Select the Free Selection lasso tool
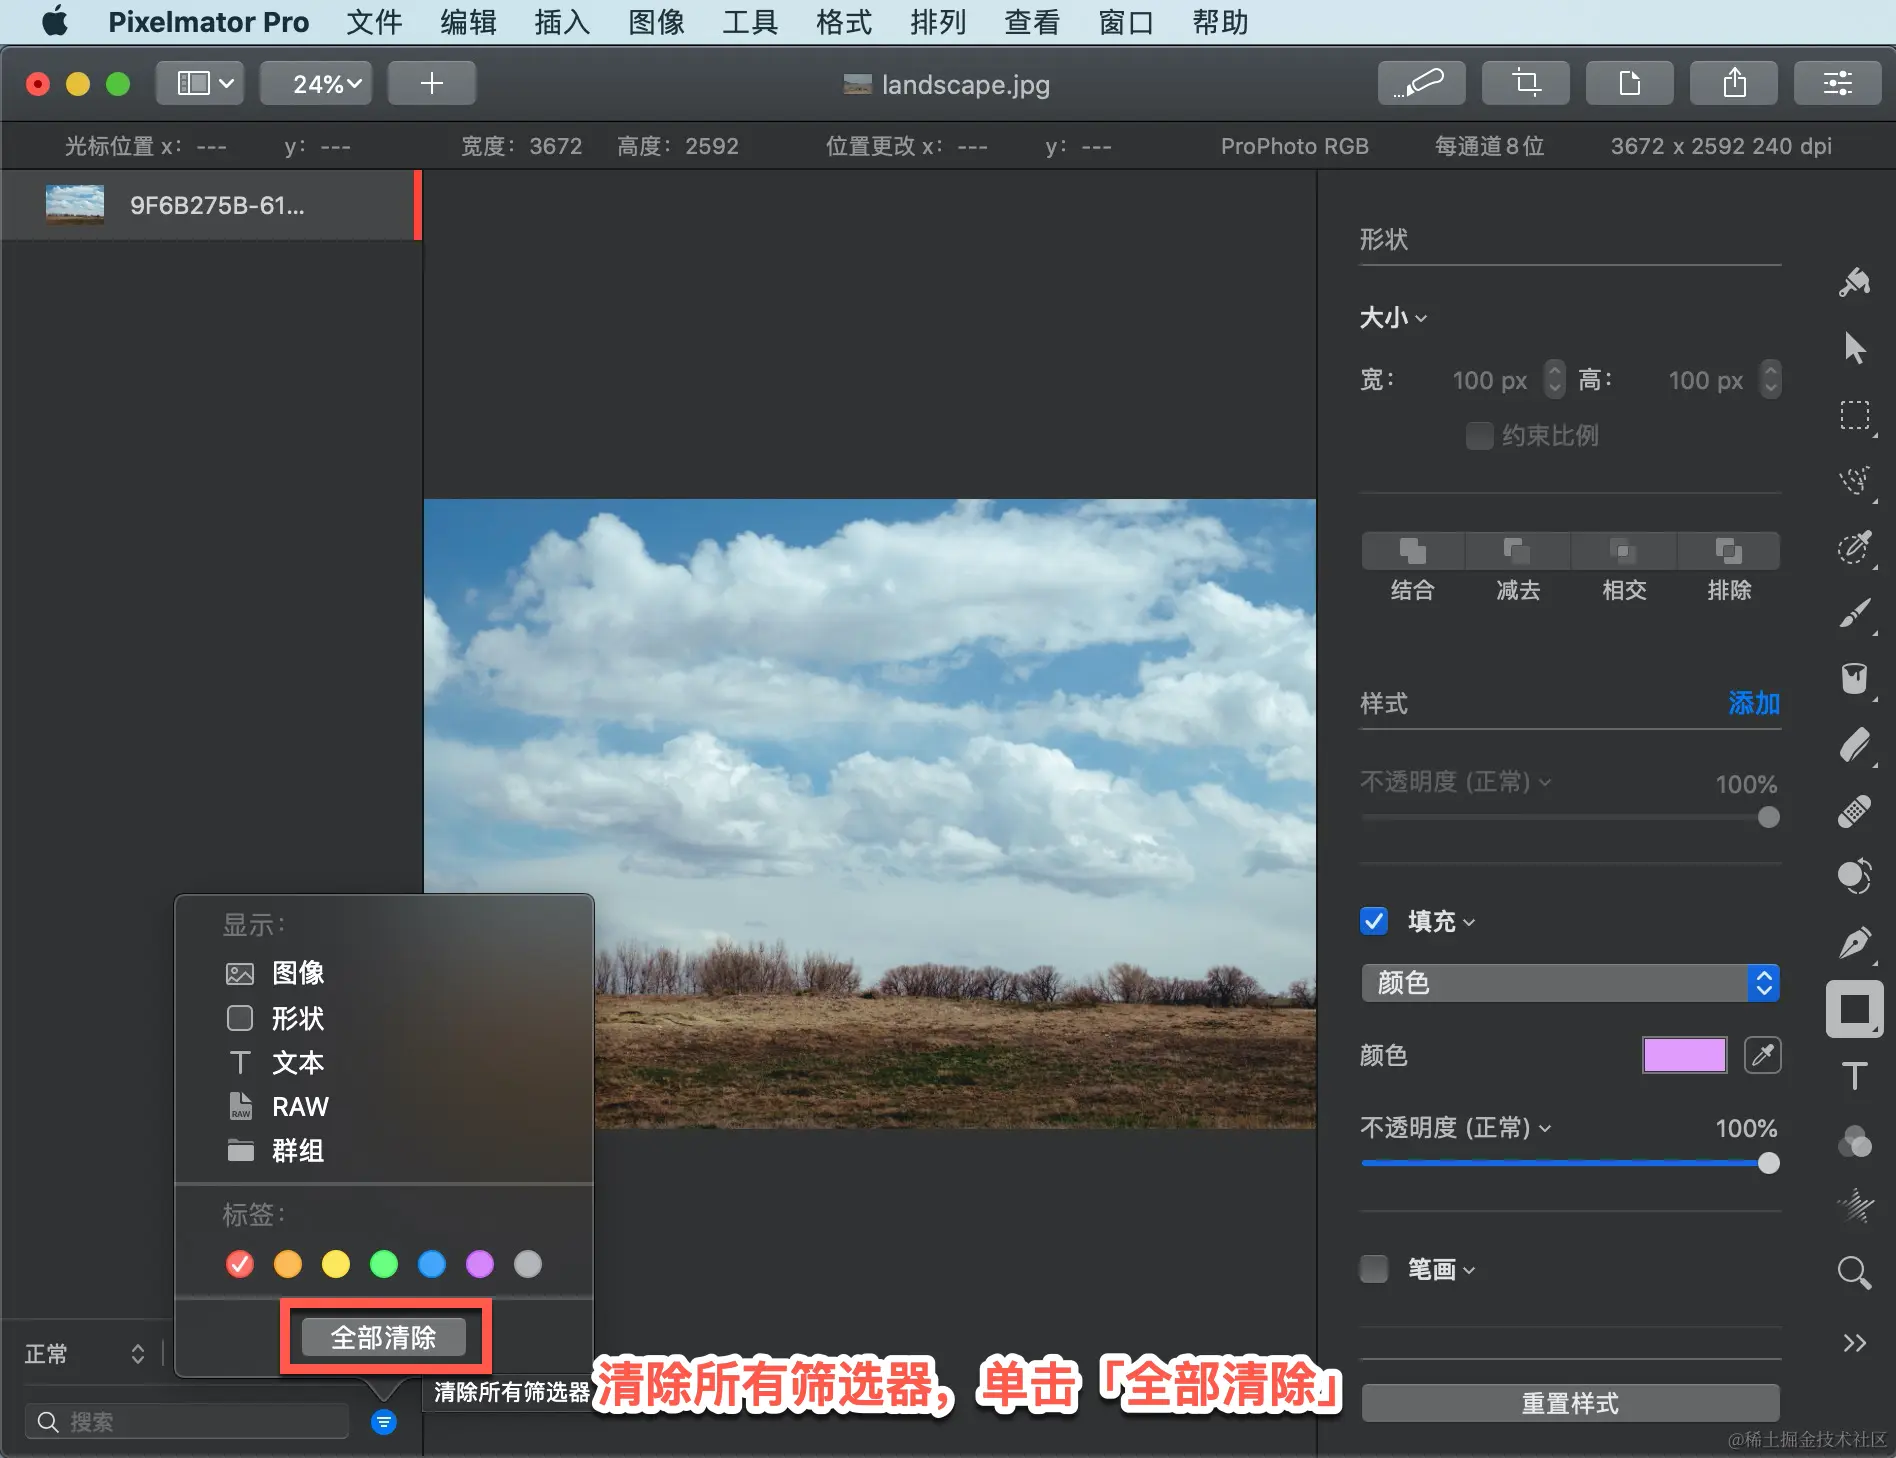This screenshot has width=1896, height=1458. coord(1855,481)
